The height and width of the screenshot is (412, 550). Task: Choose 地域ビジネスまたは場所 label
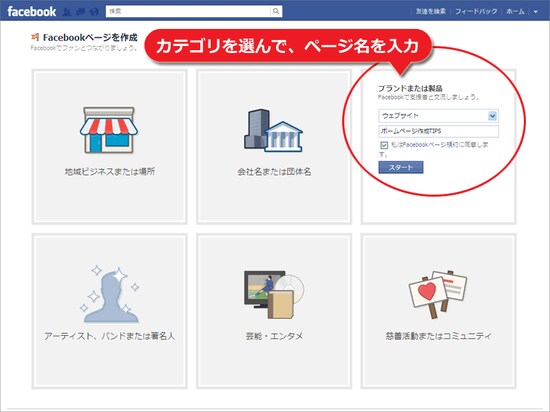point(110,171)
